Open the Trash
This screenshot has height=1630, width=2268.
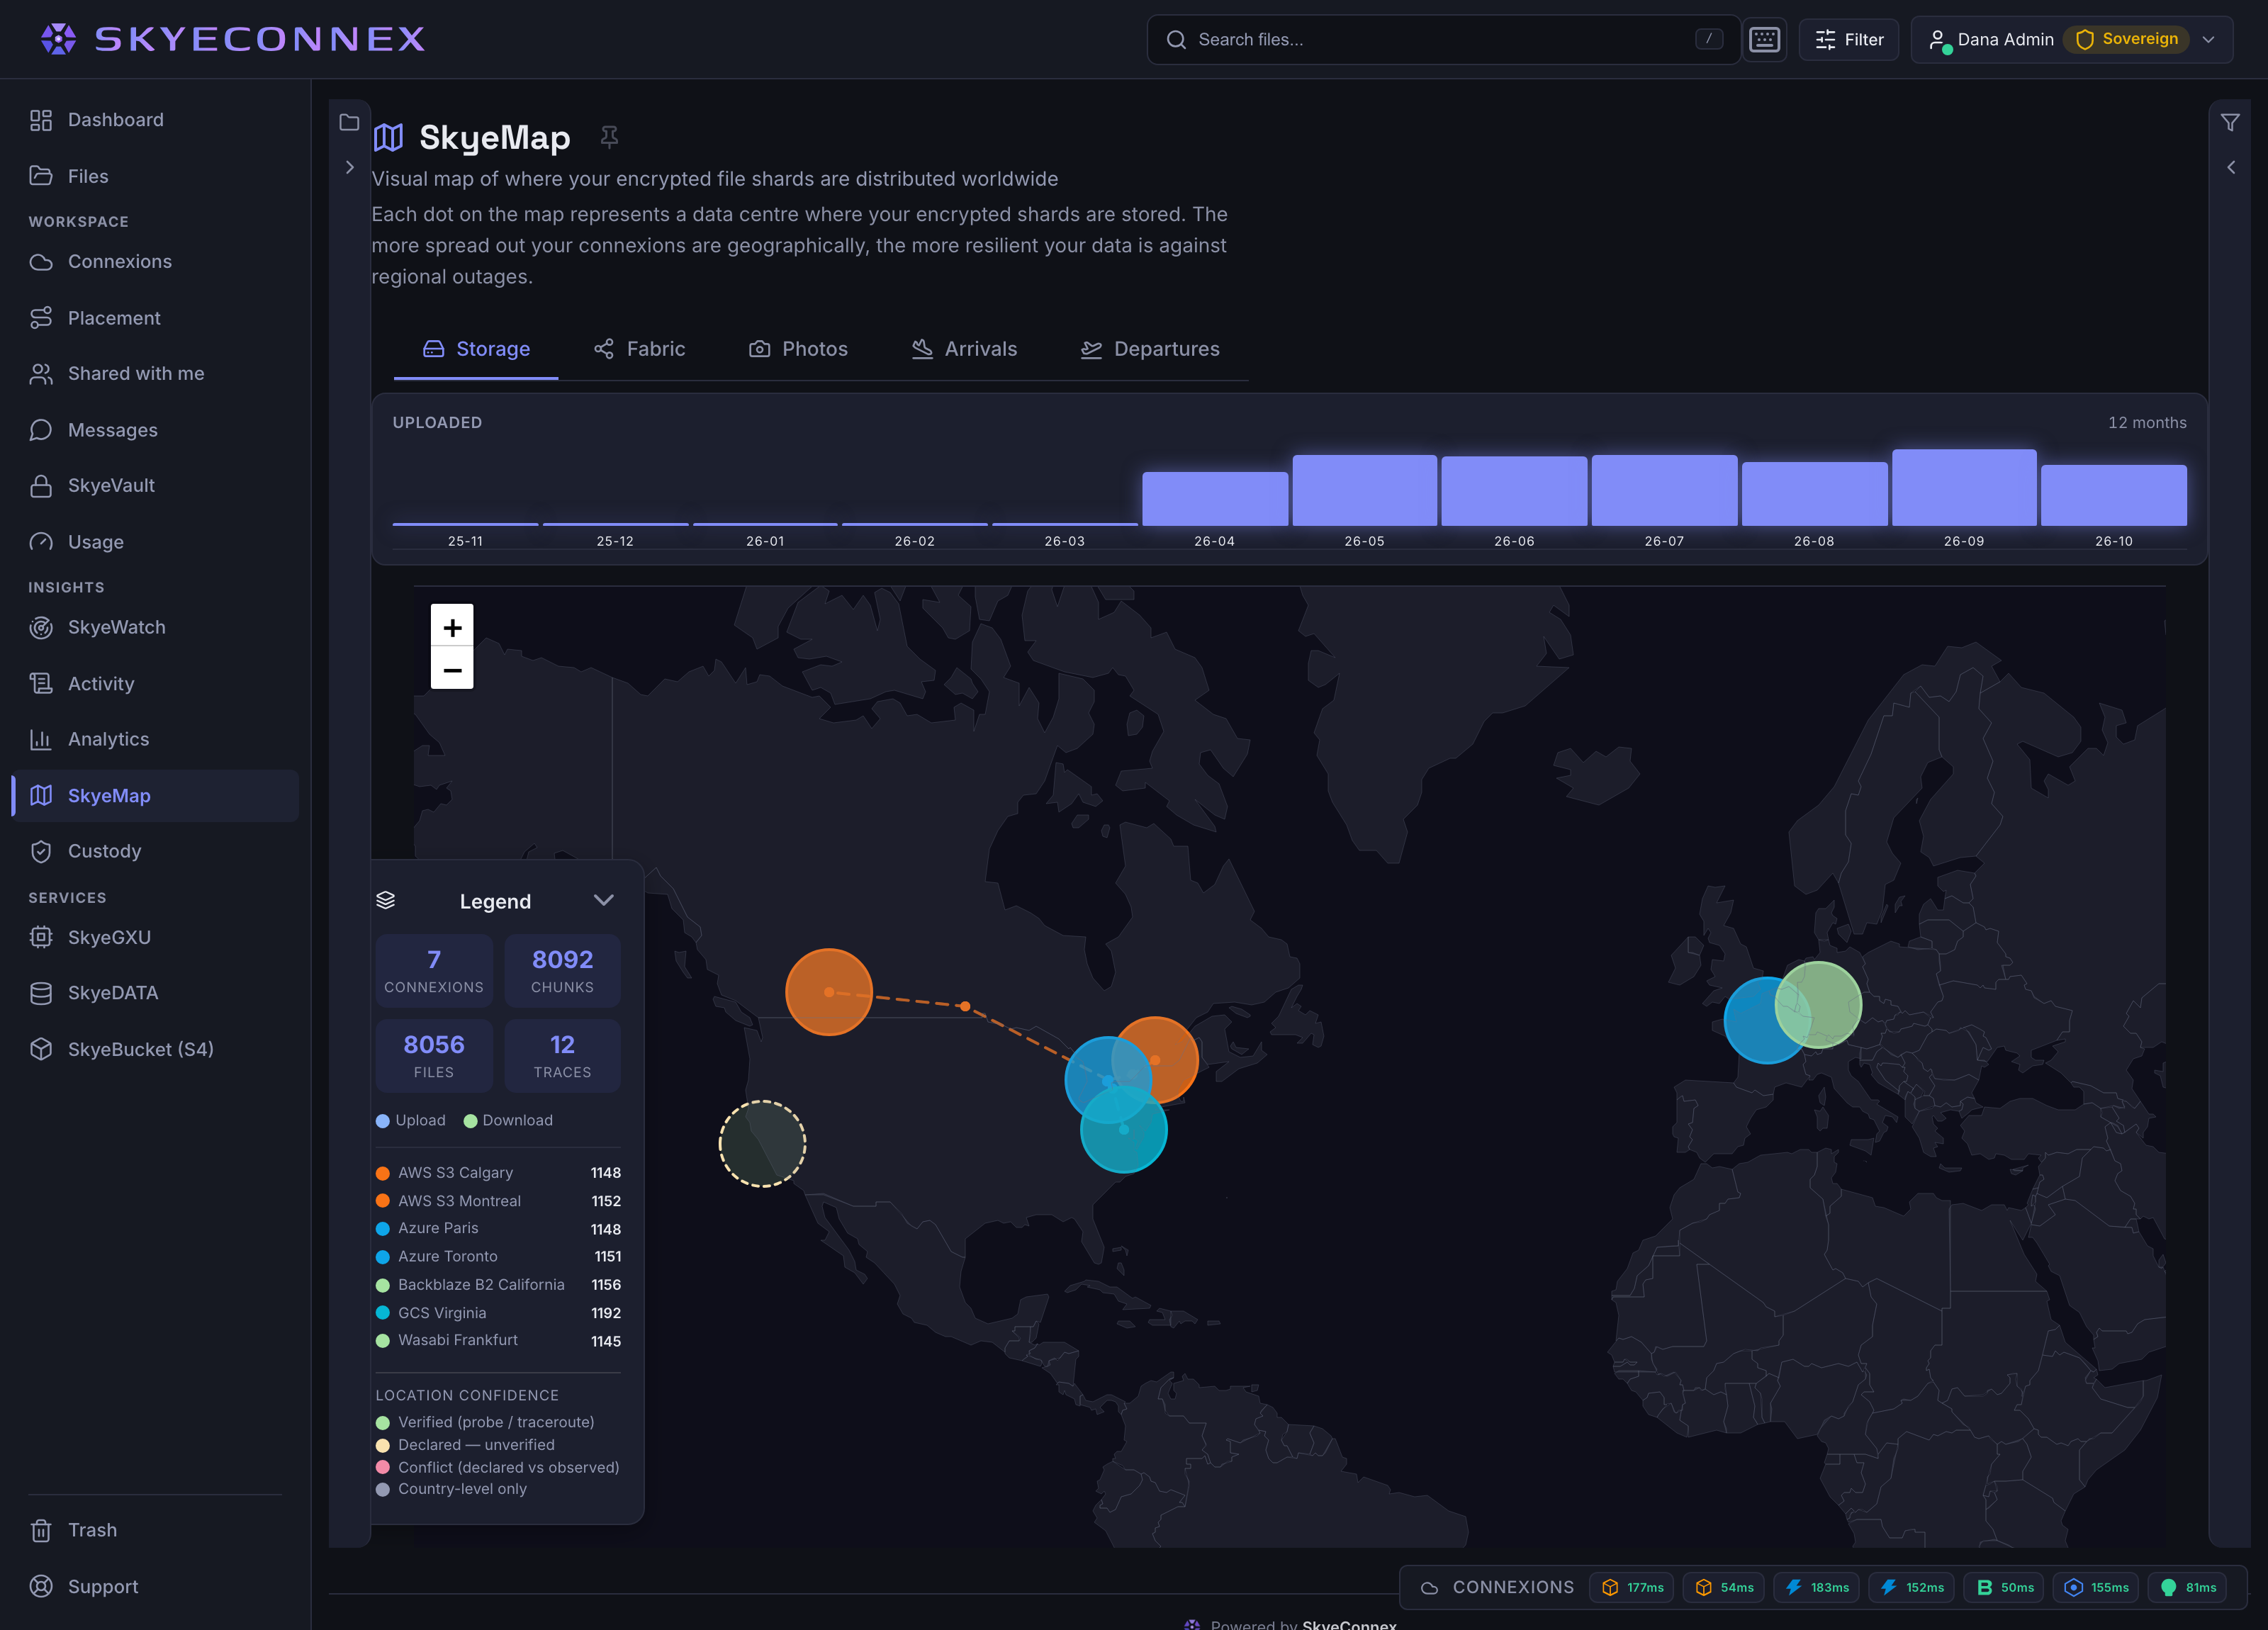tap(155, 1531)
